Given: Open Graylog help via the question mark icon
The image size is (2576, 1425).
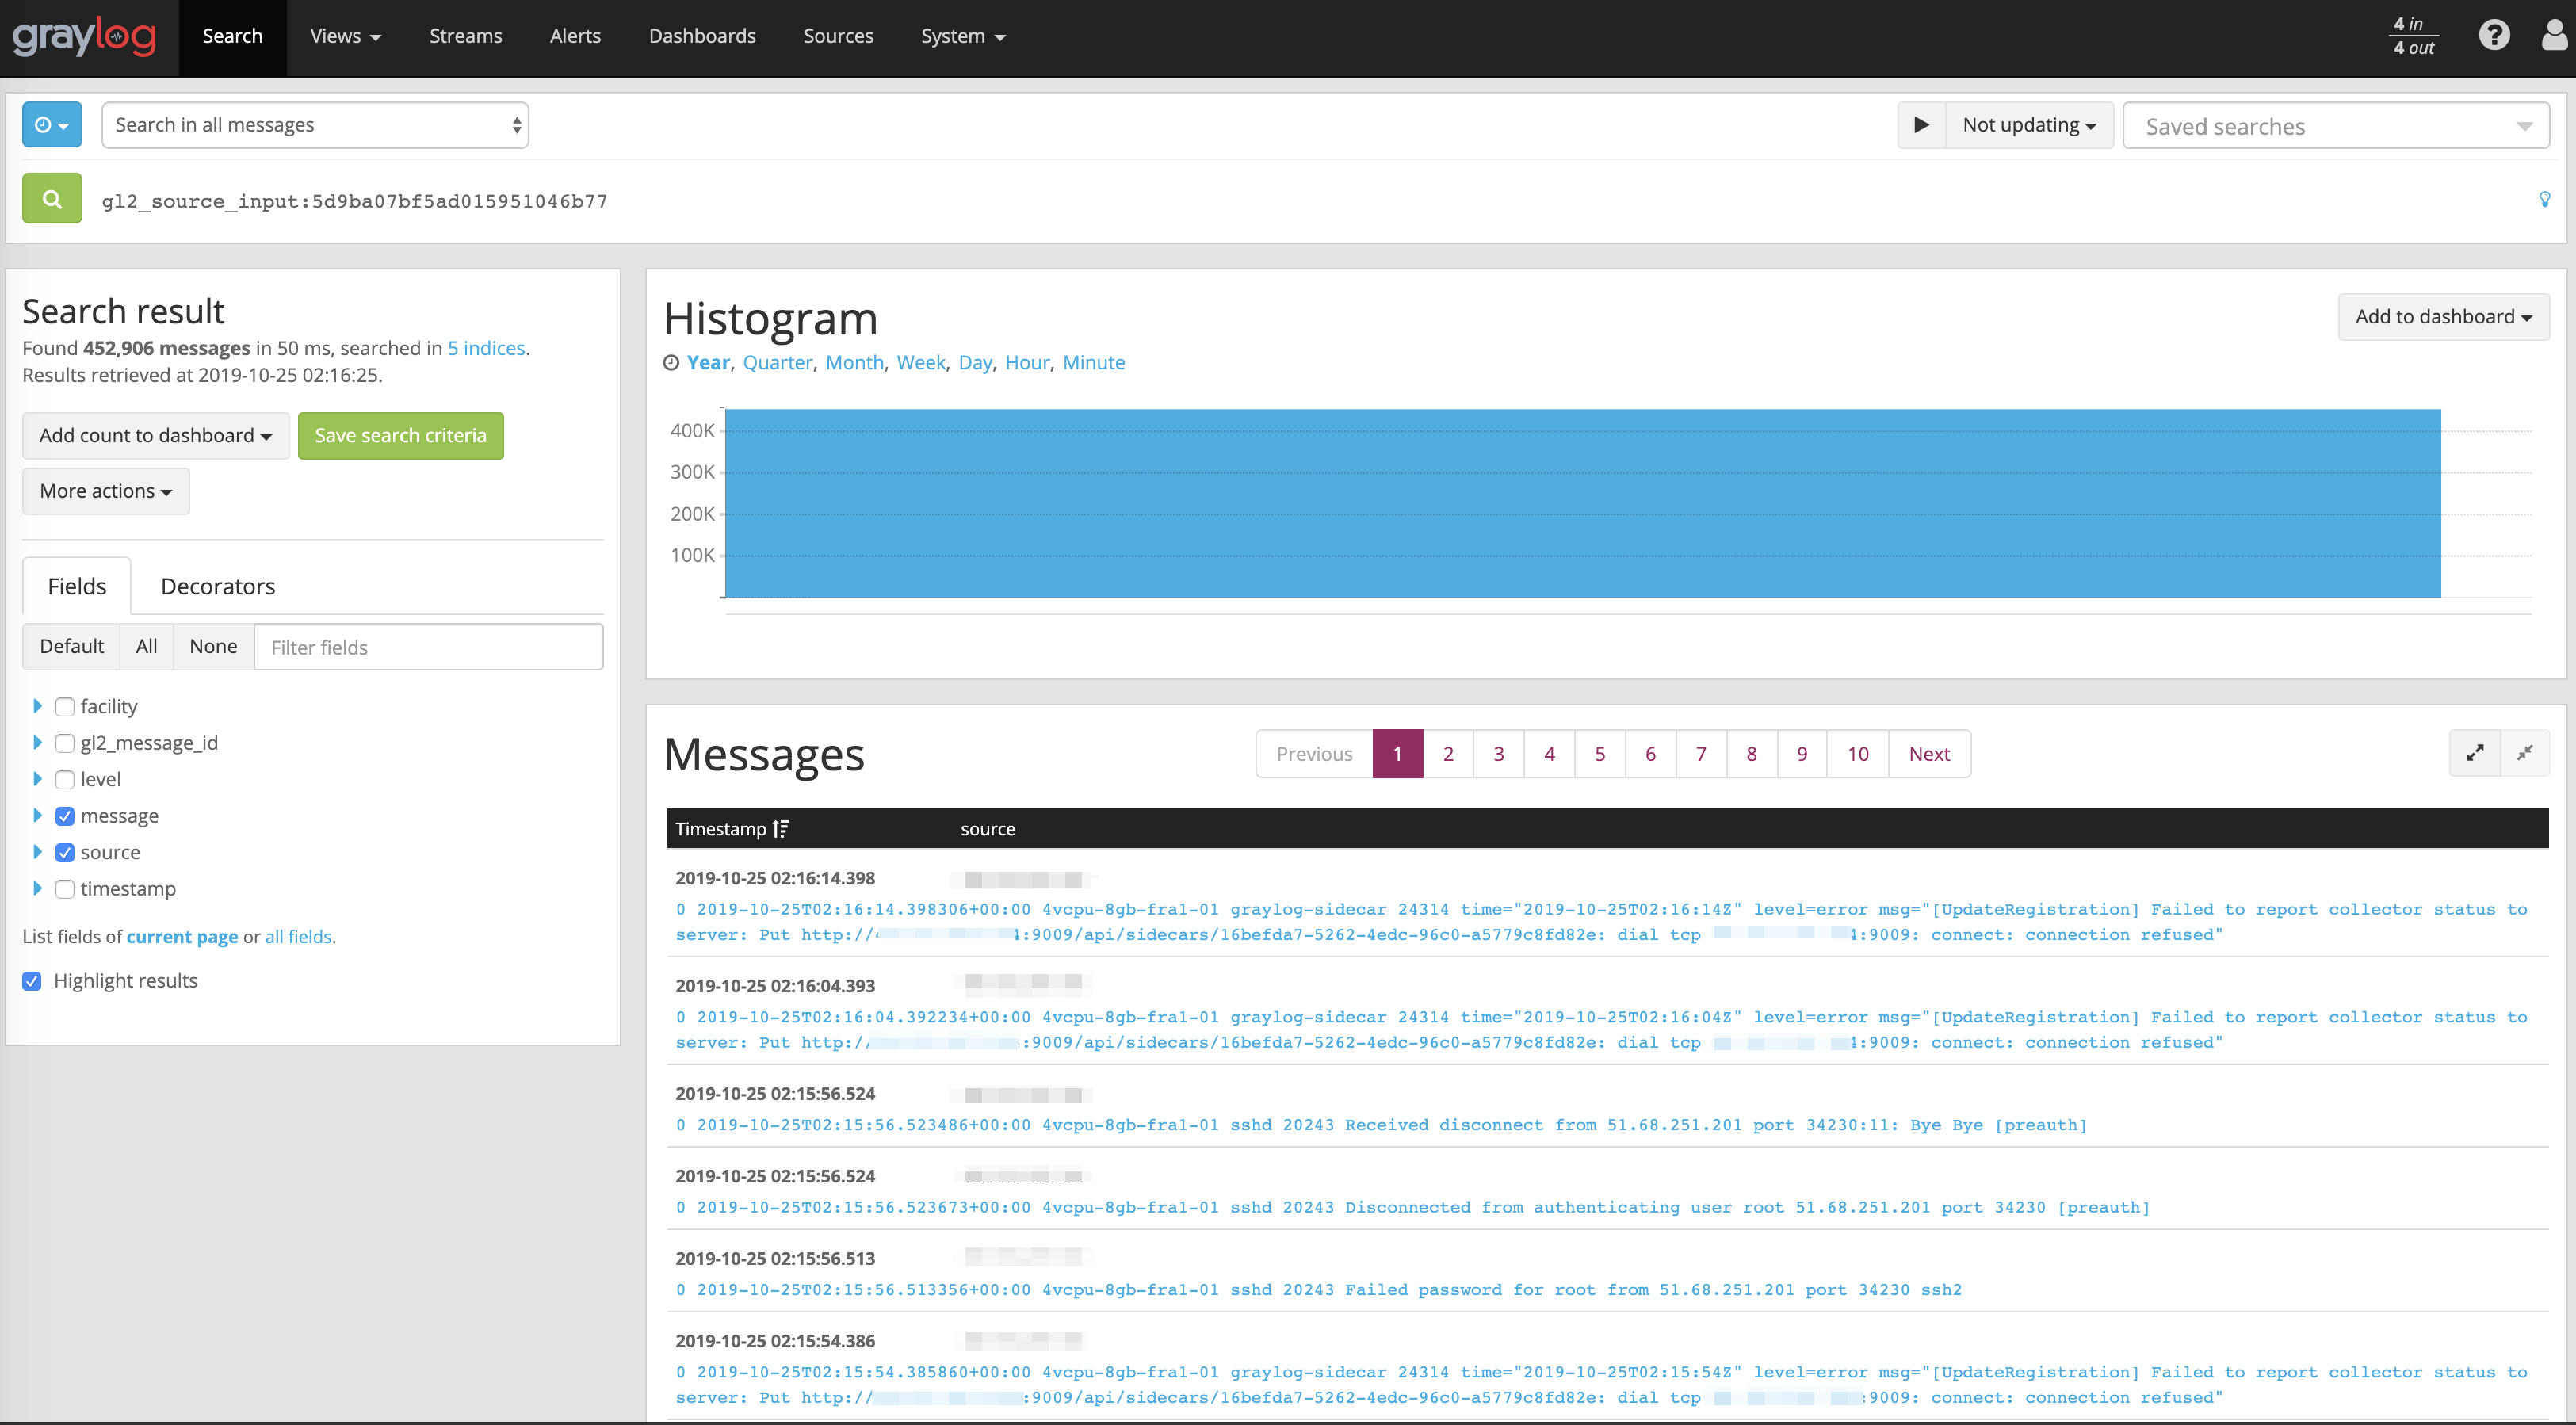Looking at the screenshot, I should [x=2495, y=35].
